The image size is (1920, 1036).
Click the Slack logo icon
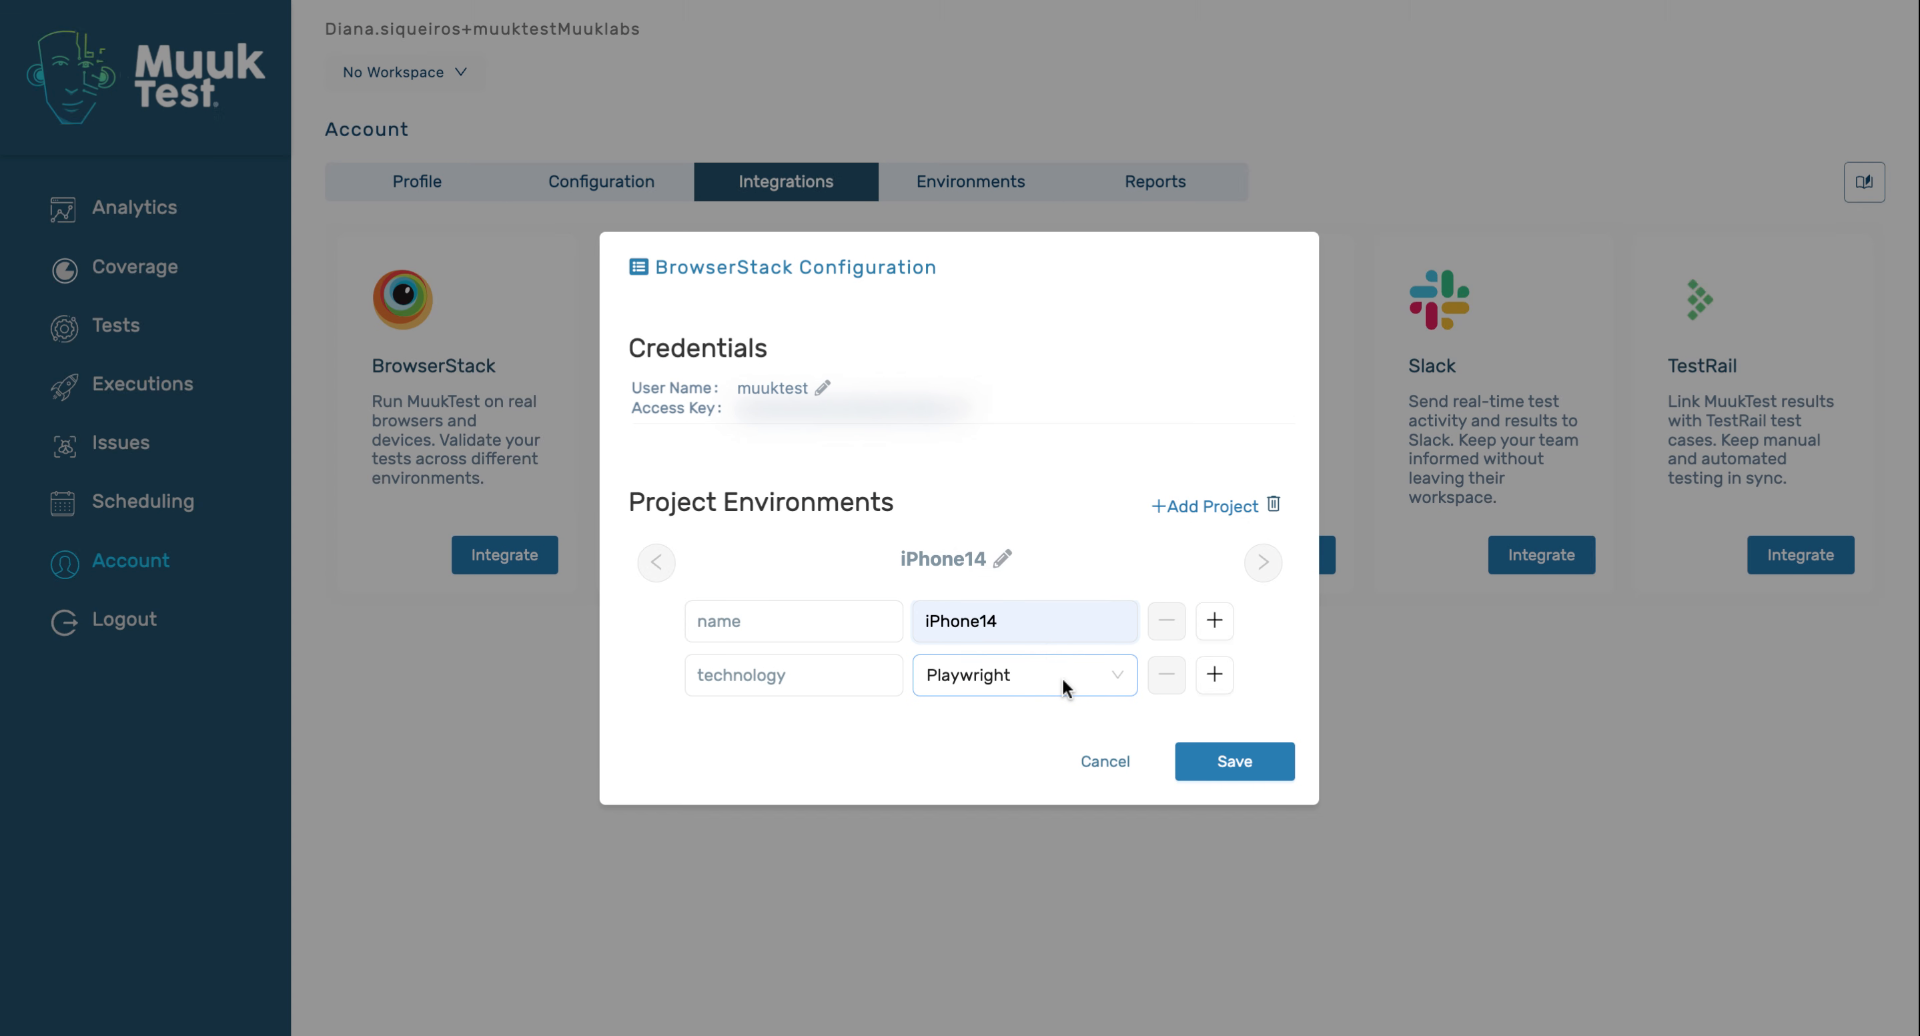pos(1439,299)
